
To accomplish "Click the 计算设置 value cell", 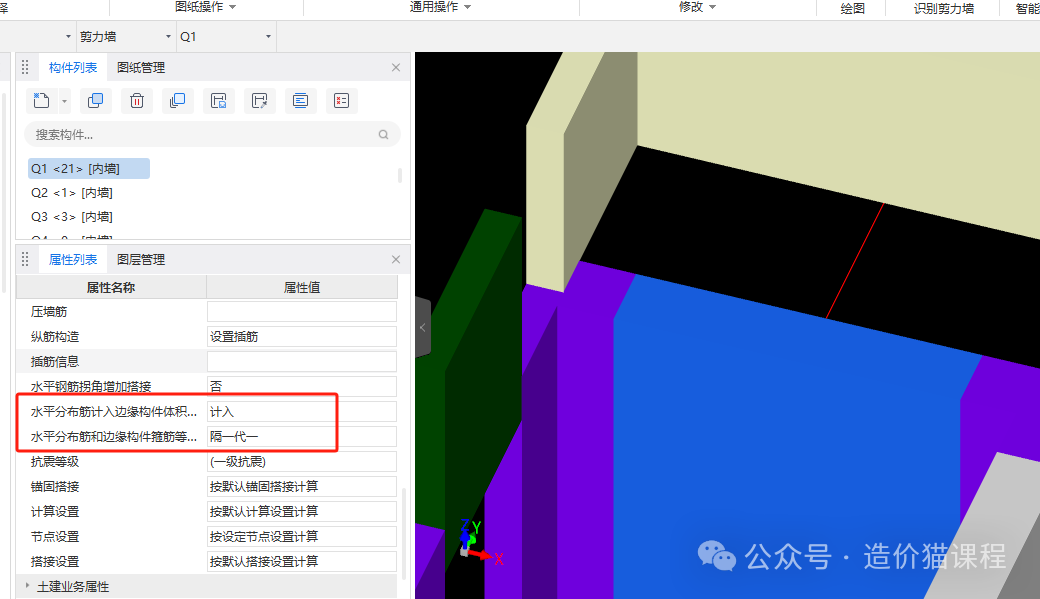I will 302,511.
